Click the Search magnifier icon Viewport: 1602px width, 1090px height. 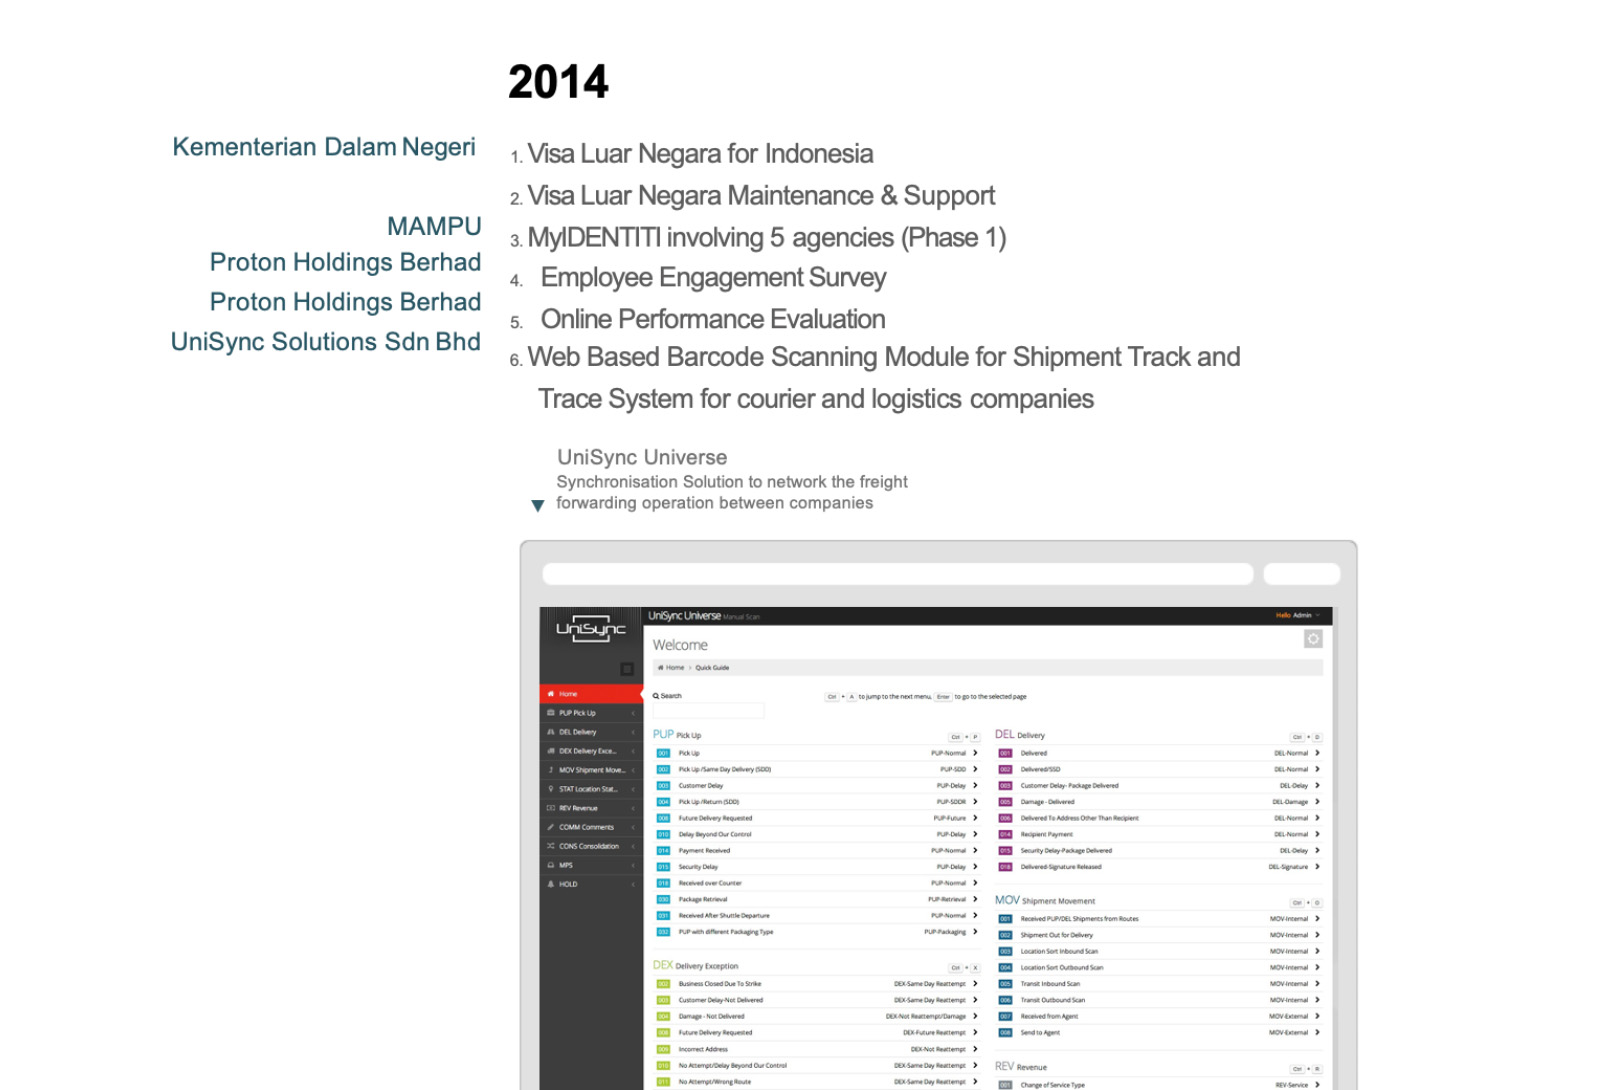(656, 696)
